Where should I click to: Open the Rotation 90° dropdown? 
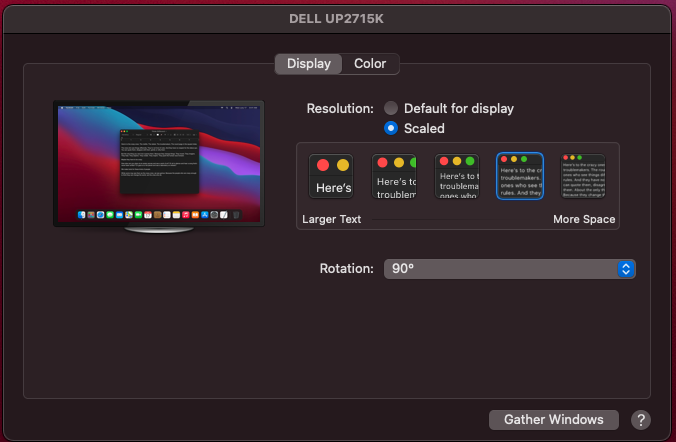pos(510,269)
